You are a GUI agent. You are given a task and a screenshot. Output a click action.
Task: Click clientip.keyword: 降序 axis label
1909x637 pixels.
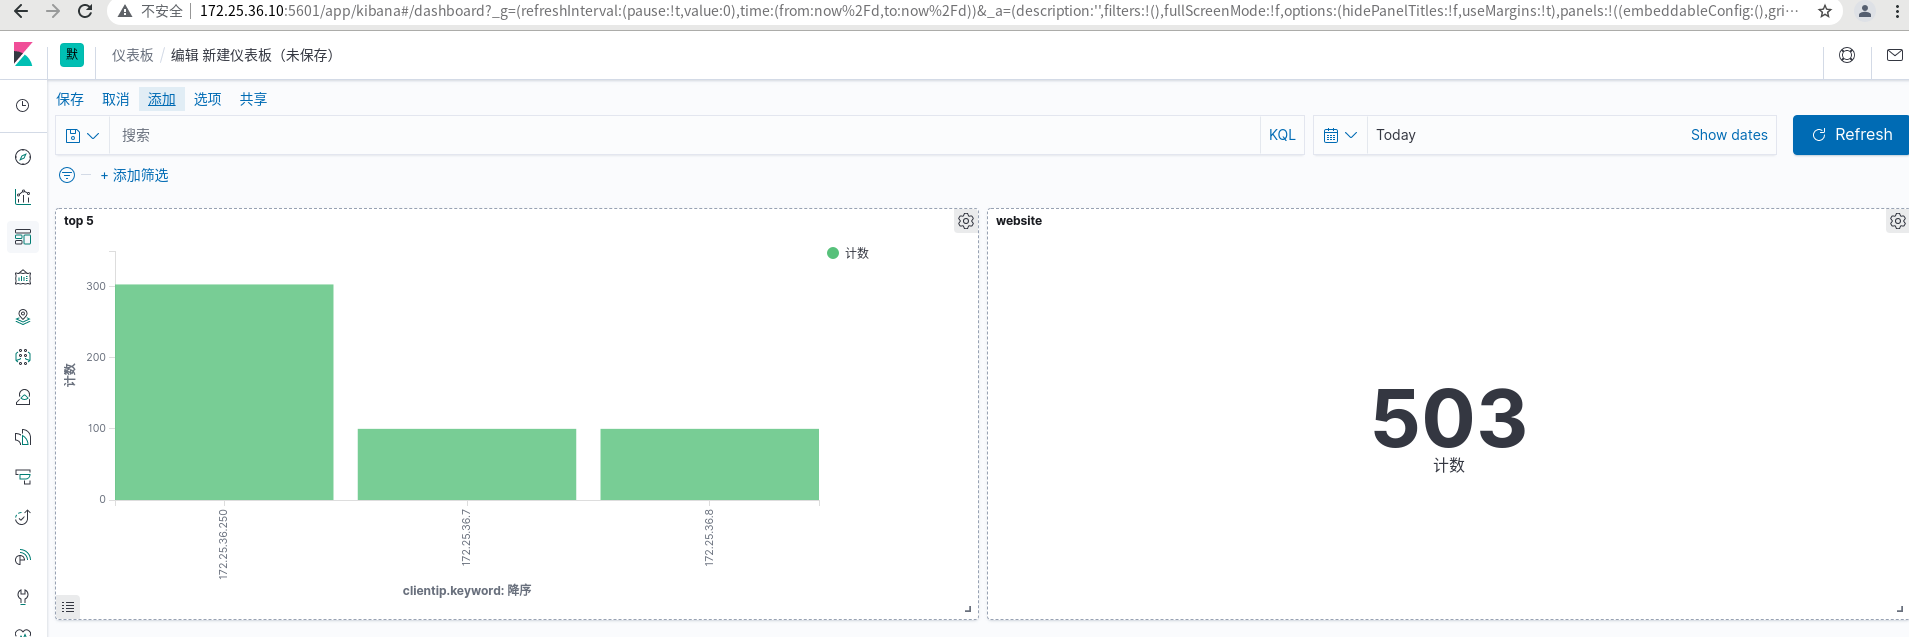467,591
